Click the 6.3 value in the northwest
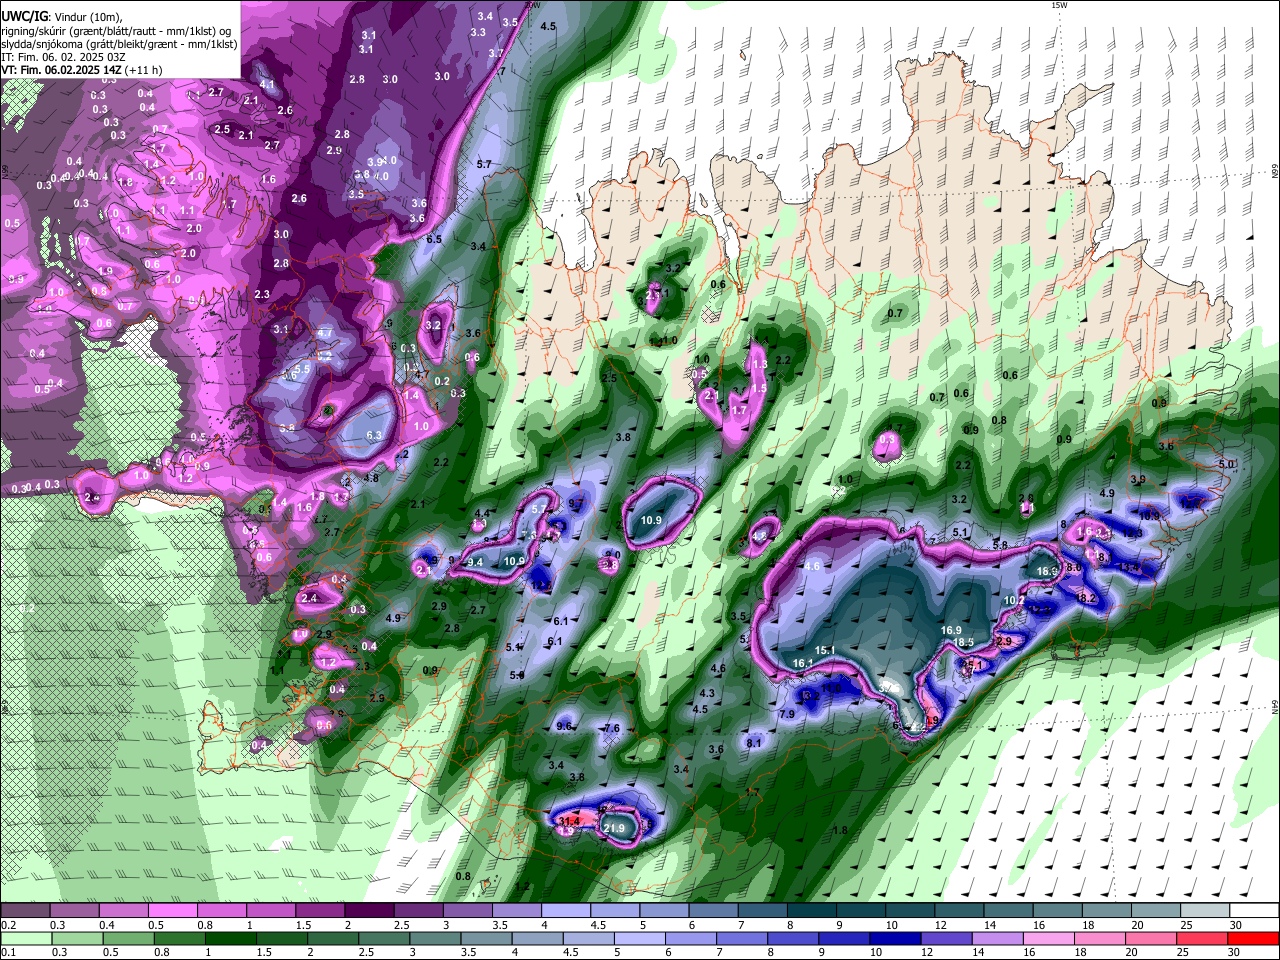Image resolution: width=1280 pixels, height=960 pixels. [x=375, y=435]
